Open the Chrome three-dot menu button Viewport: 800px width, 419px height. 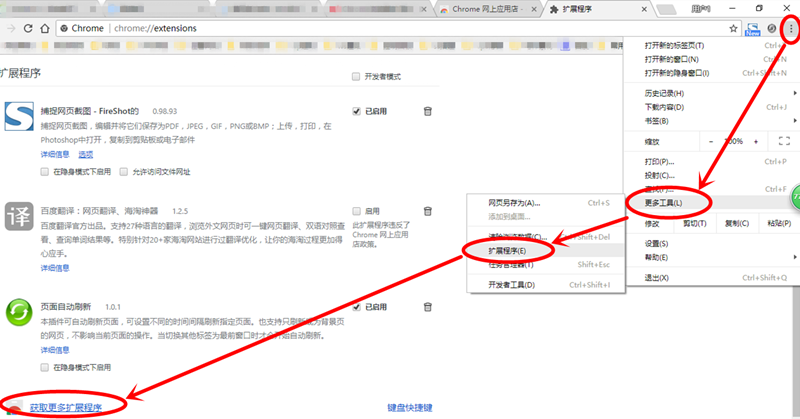[x=791, y=29]
